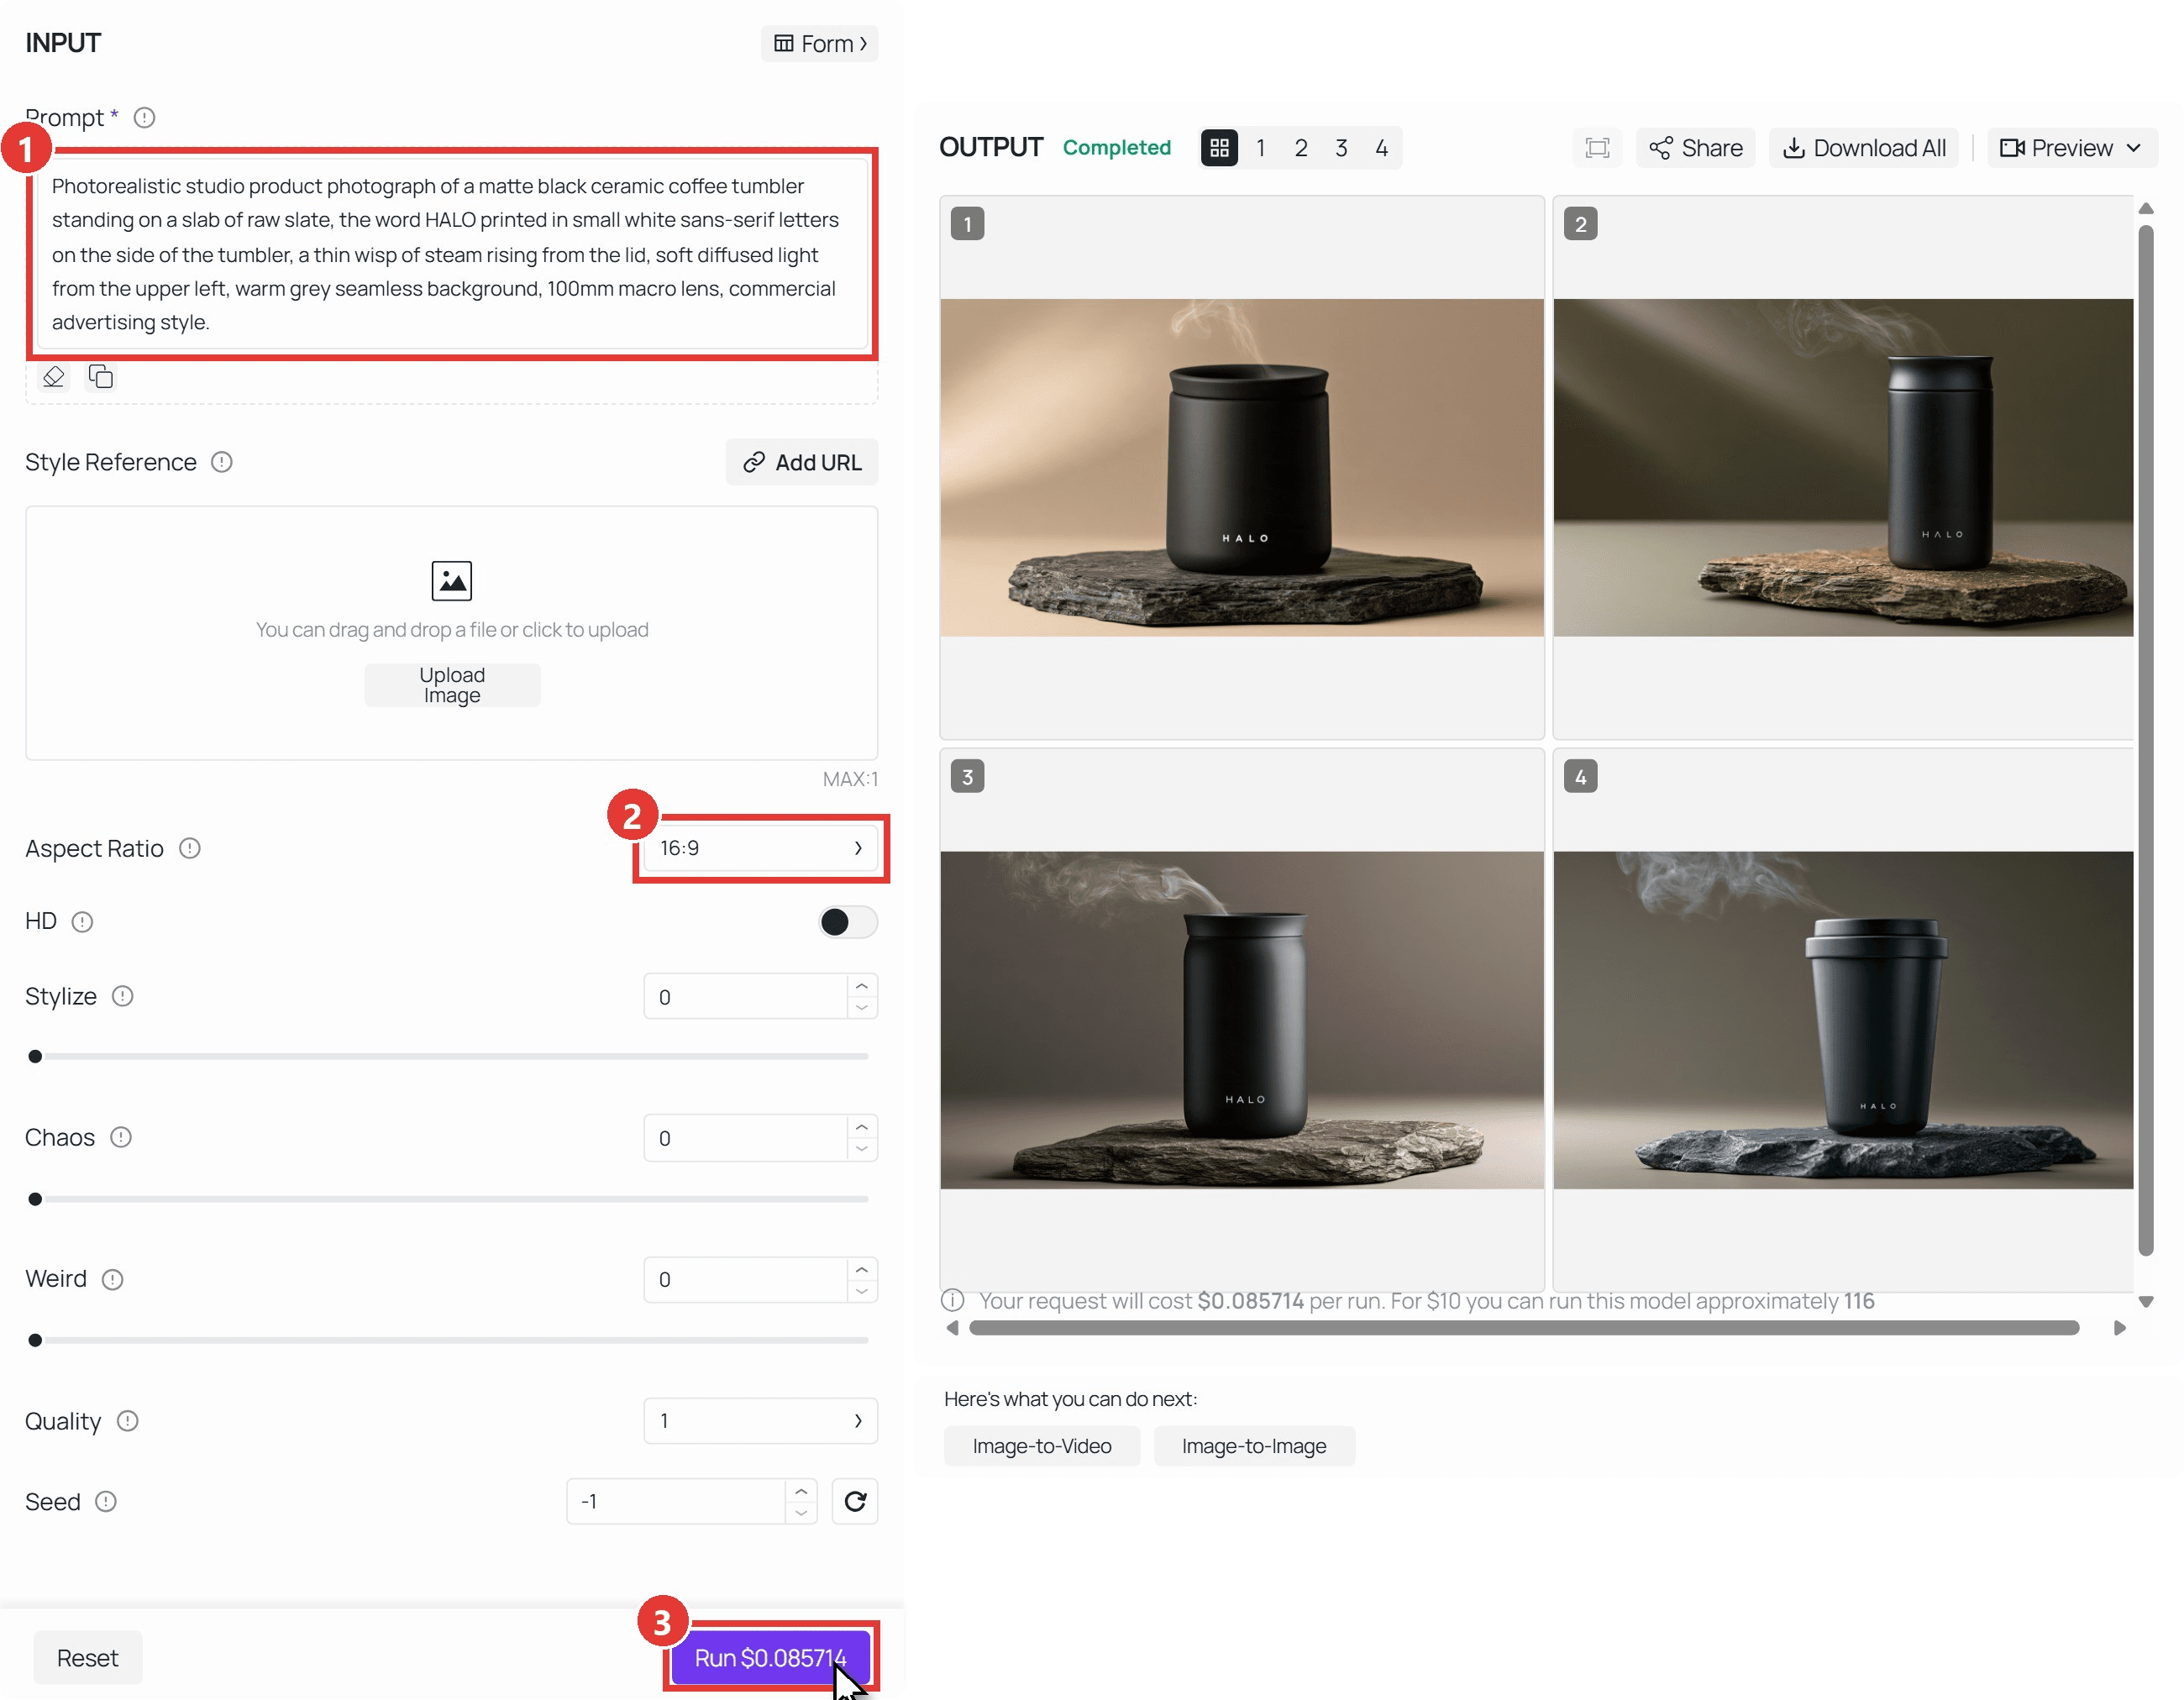Click the Reset button

coord(88,1659)
